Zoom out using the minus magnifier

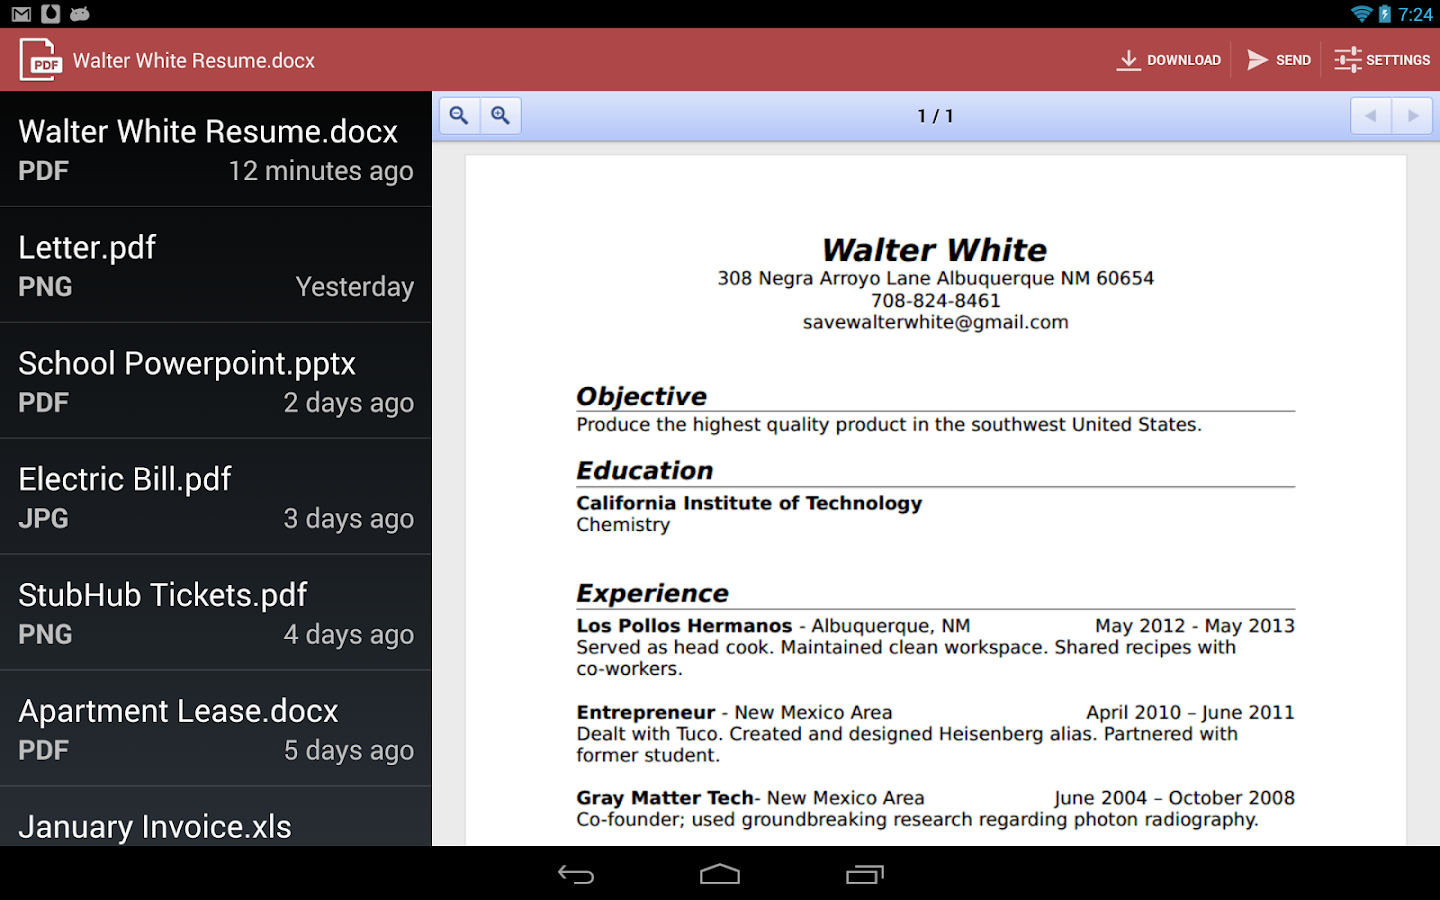459,116
